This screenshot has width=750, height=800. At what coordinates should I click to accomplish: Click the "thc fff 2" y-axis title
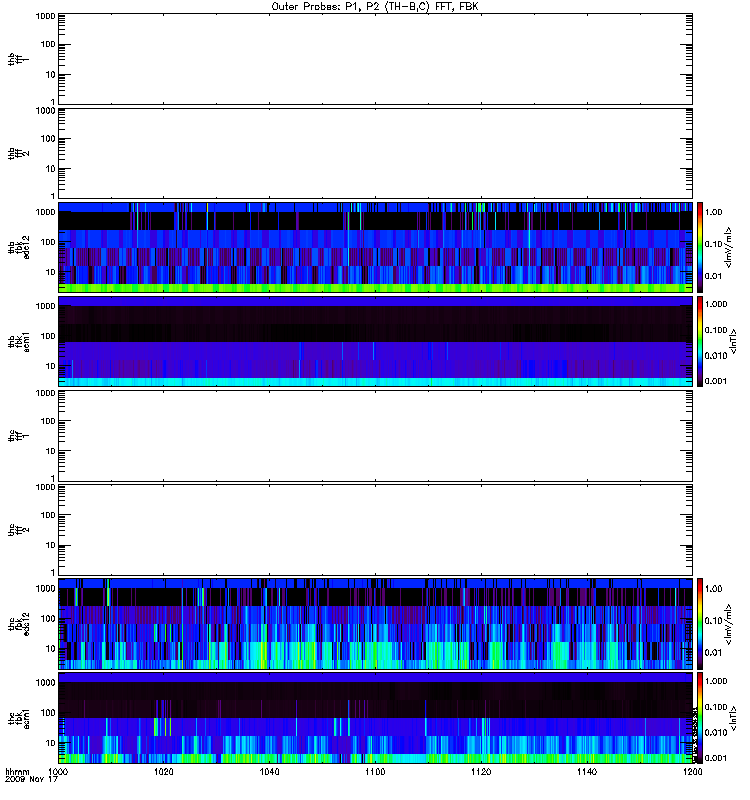tap(19, 530)
